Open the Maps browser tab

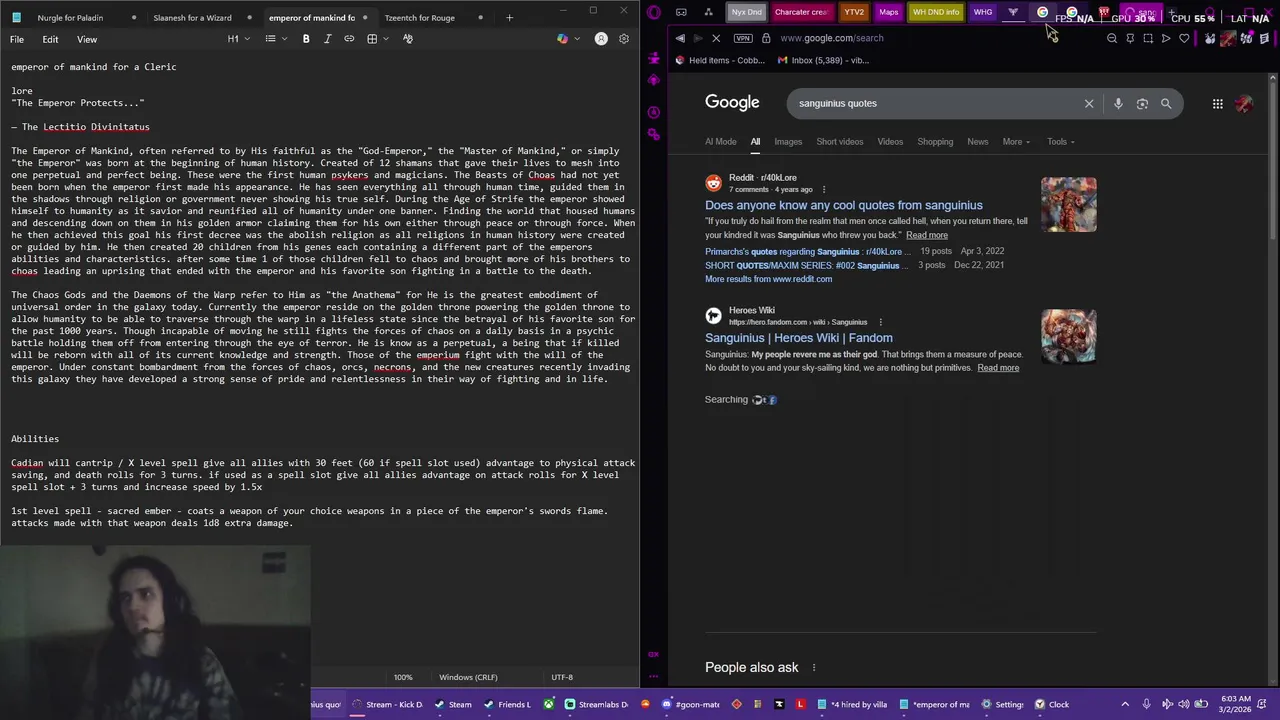888,12
